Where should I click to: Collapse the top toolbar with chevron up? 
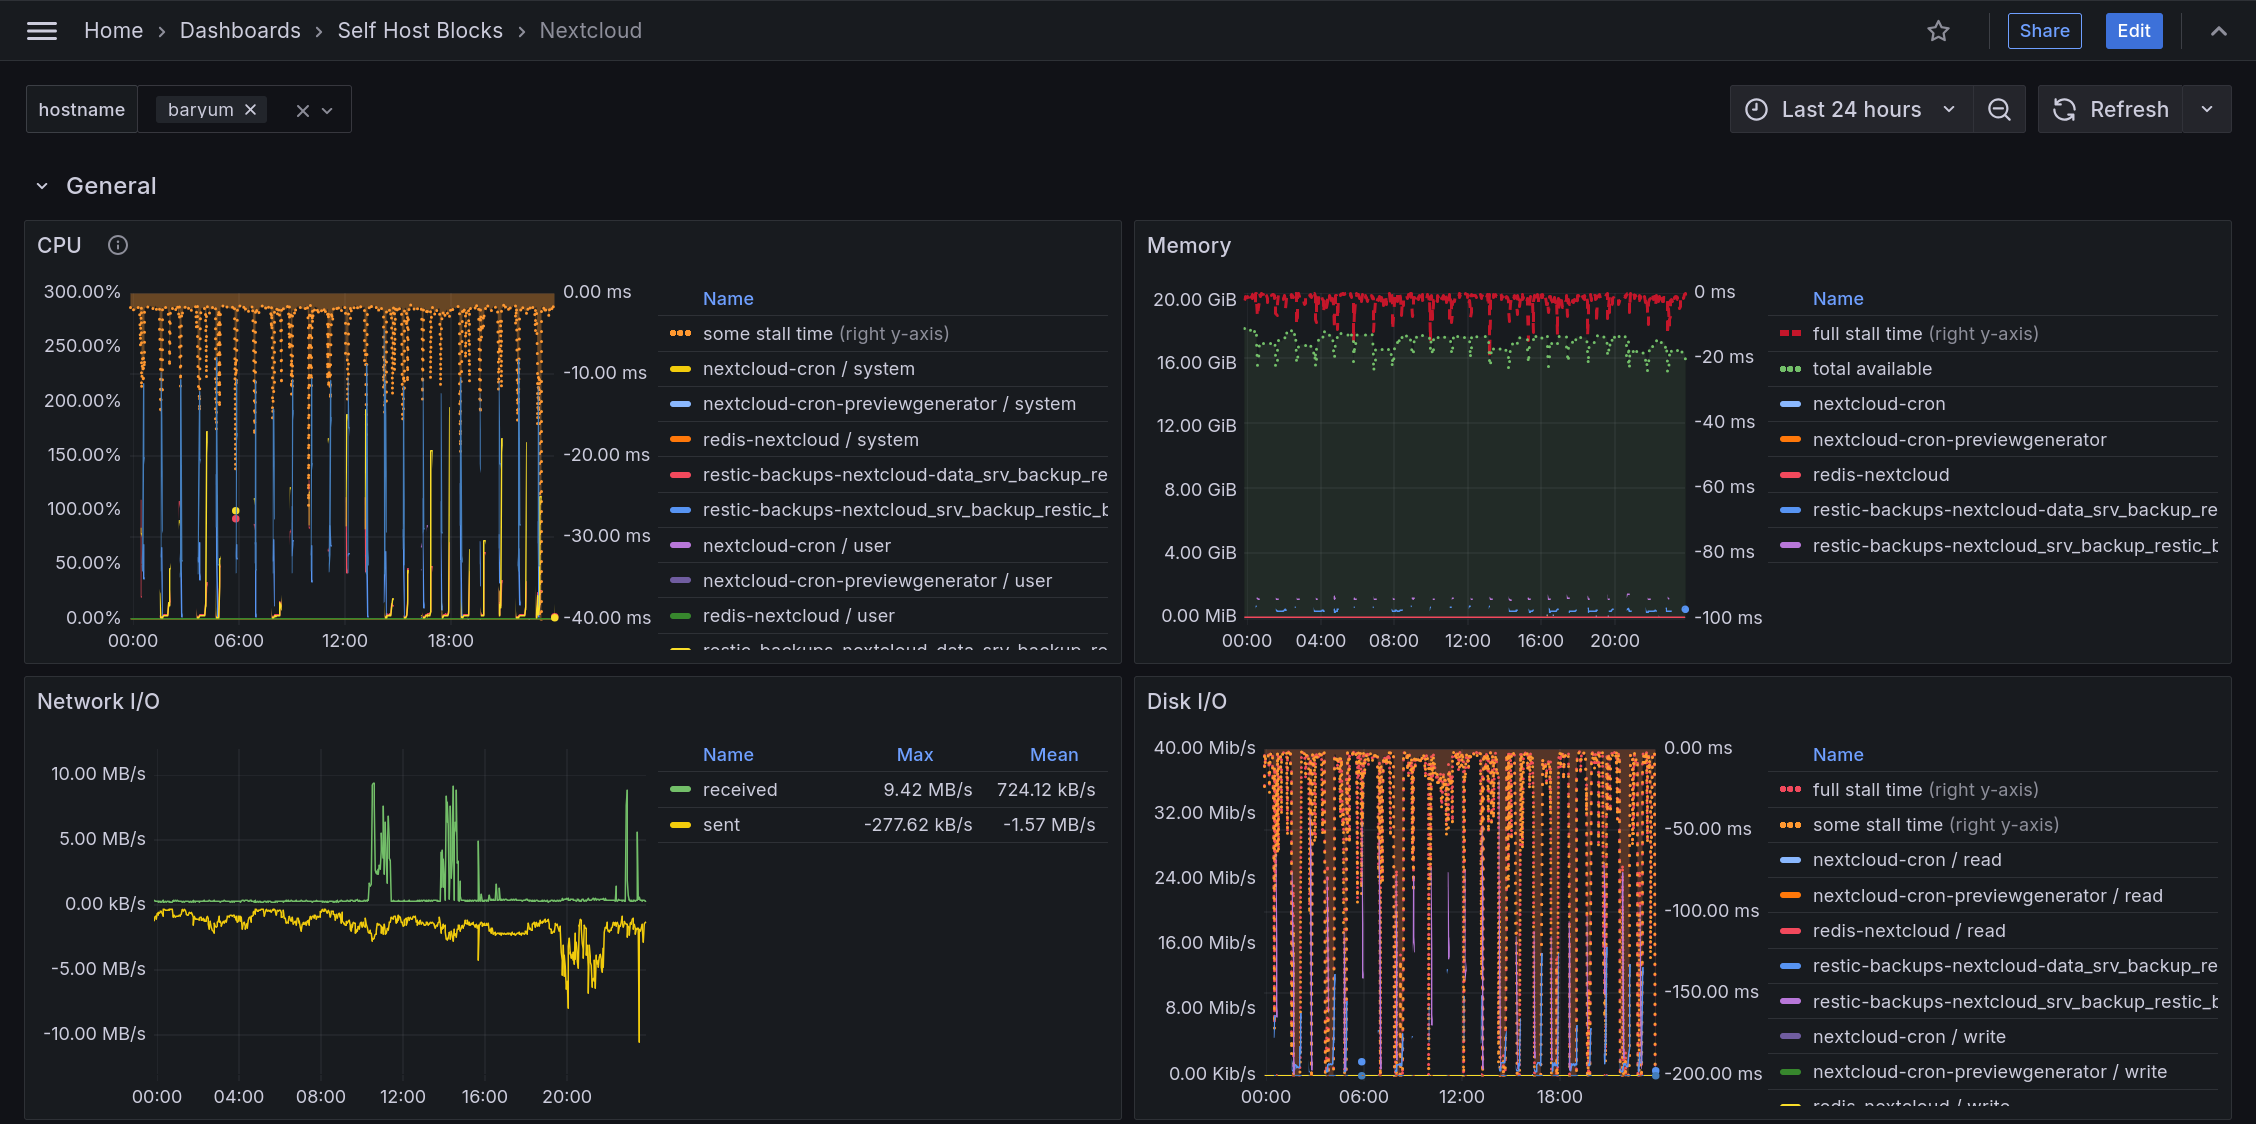coord(2218,31)
